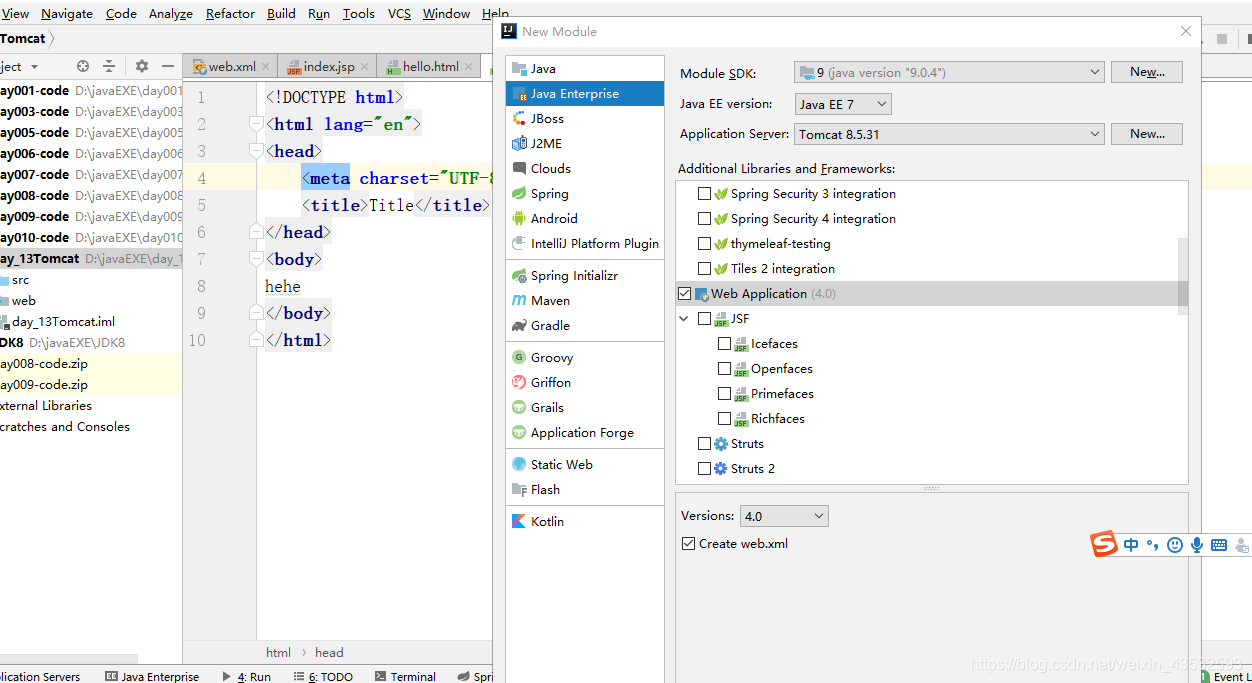Open Java EE version dropdown
1252x683 pixels.
pyautogui.click(x=843, y=104)
